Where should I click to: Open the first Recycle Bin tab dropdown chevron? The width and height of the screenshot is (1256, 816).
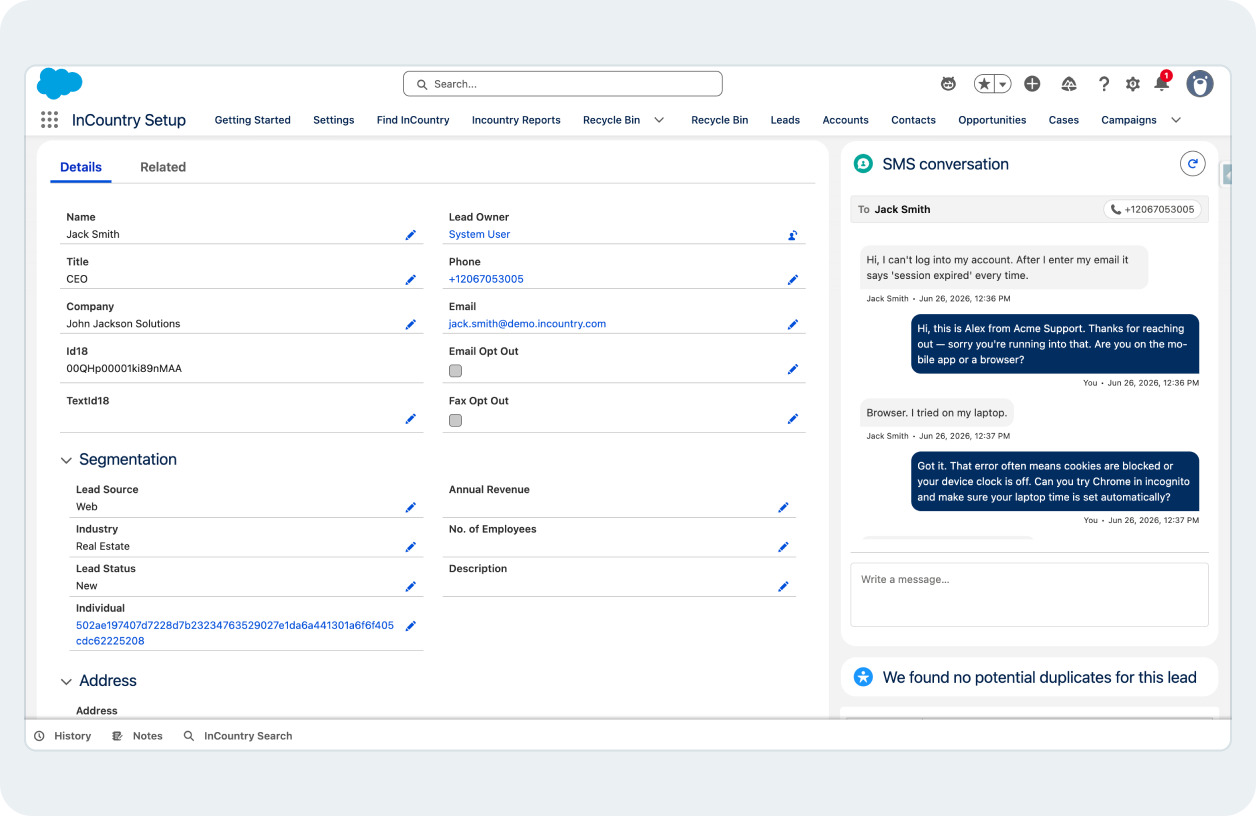click(659, 120)
